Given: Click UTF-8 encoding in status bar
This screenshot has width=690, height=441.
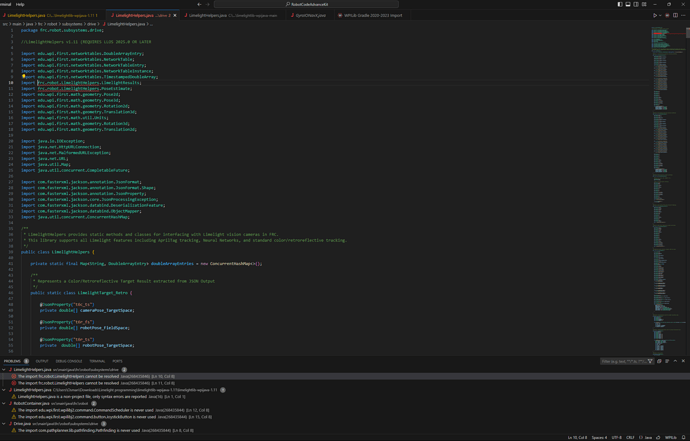Looking at the screenshot, I should pyautogui.click(x=617, y=437).
